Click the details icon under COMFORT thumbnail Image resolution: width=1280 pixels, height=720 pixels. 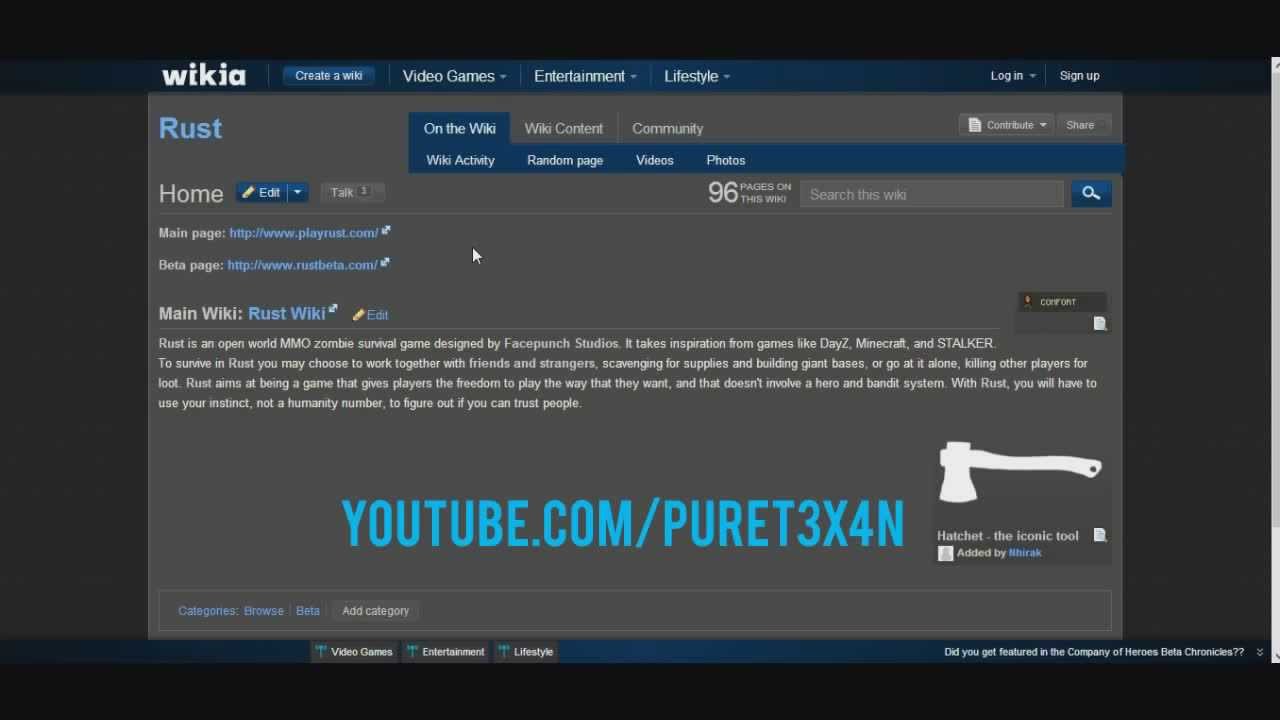point(1100,323)
